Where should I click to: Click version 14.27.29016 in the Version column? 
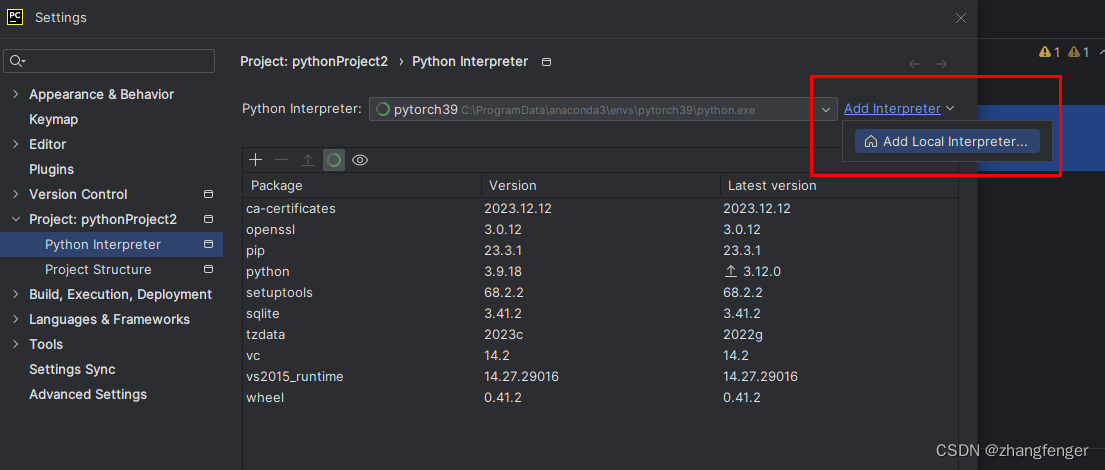click(521, 377)
